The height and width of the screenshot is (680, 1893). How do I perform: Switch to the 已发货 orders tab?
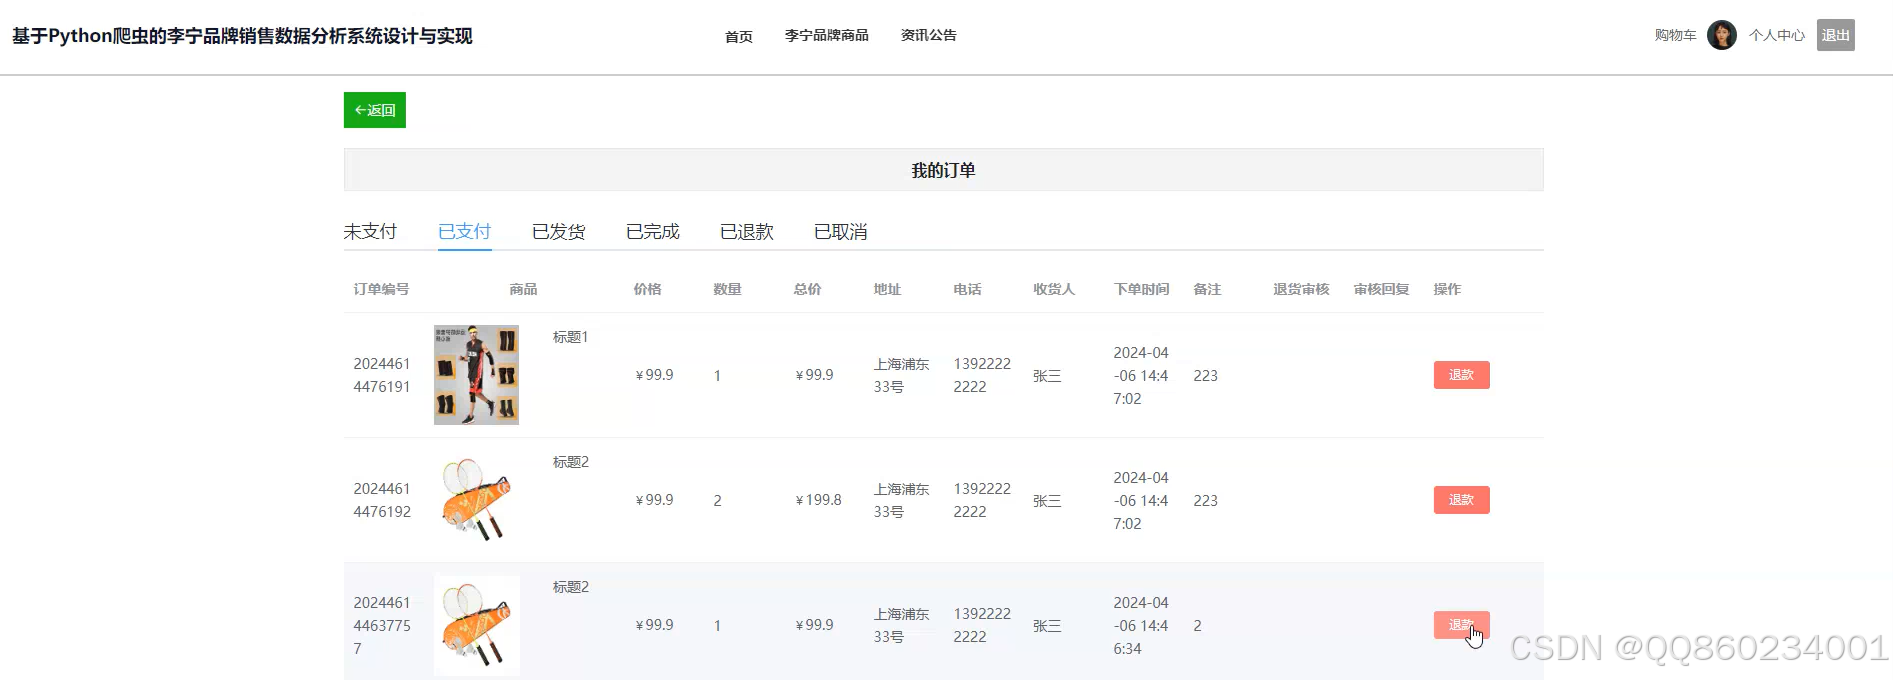[x=559, y=231]
